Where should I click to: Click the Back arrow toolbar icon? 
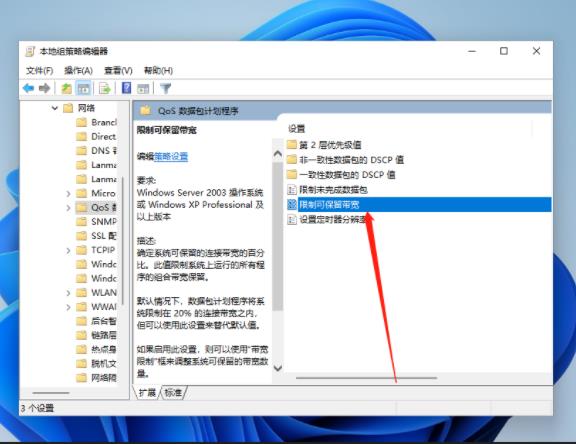[x=28, y=88]
